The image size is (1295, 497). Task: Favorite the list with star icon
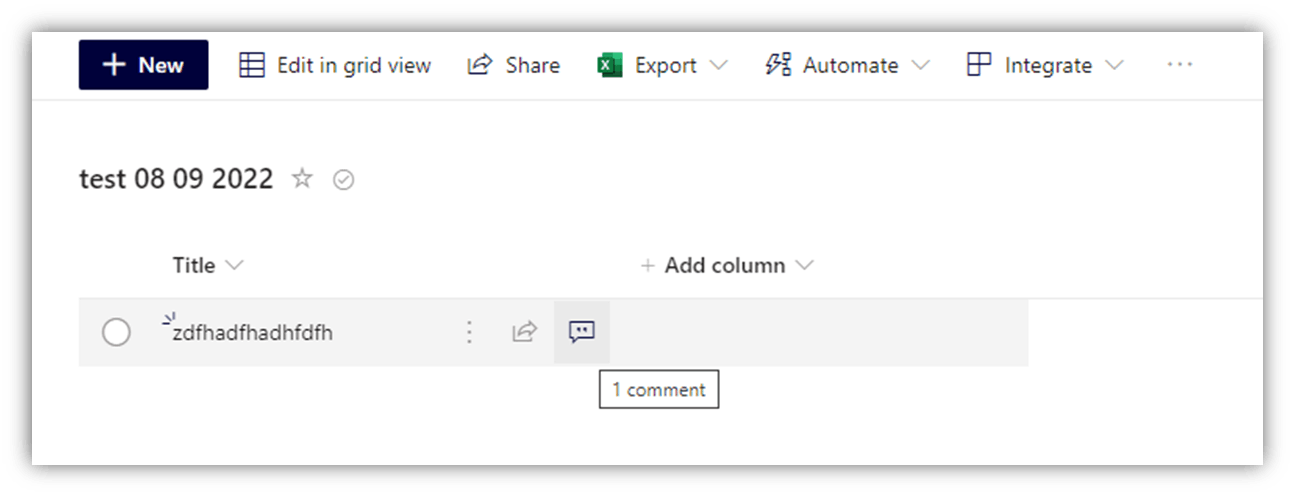coord(302,179)
